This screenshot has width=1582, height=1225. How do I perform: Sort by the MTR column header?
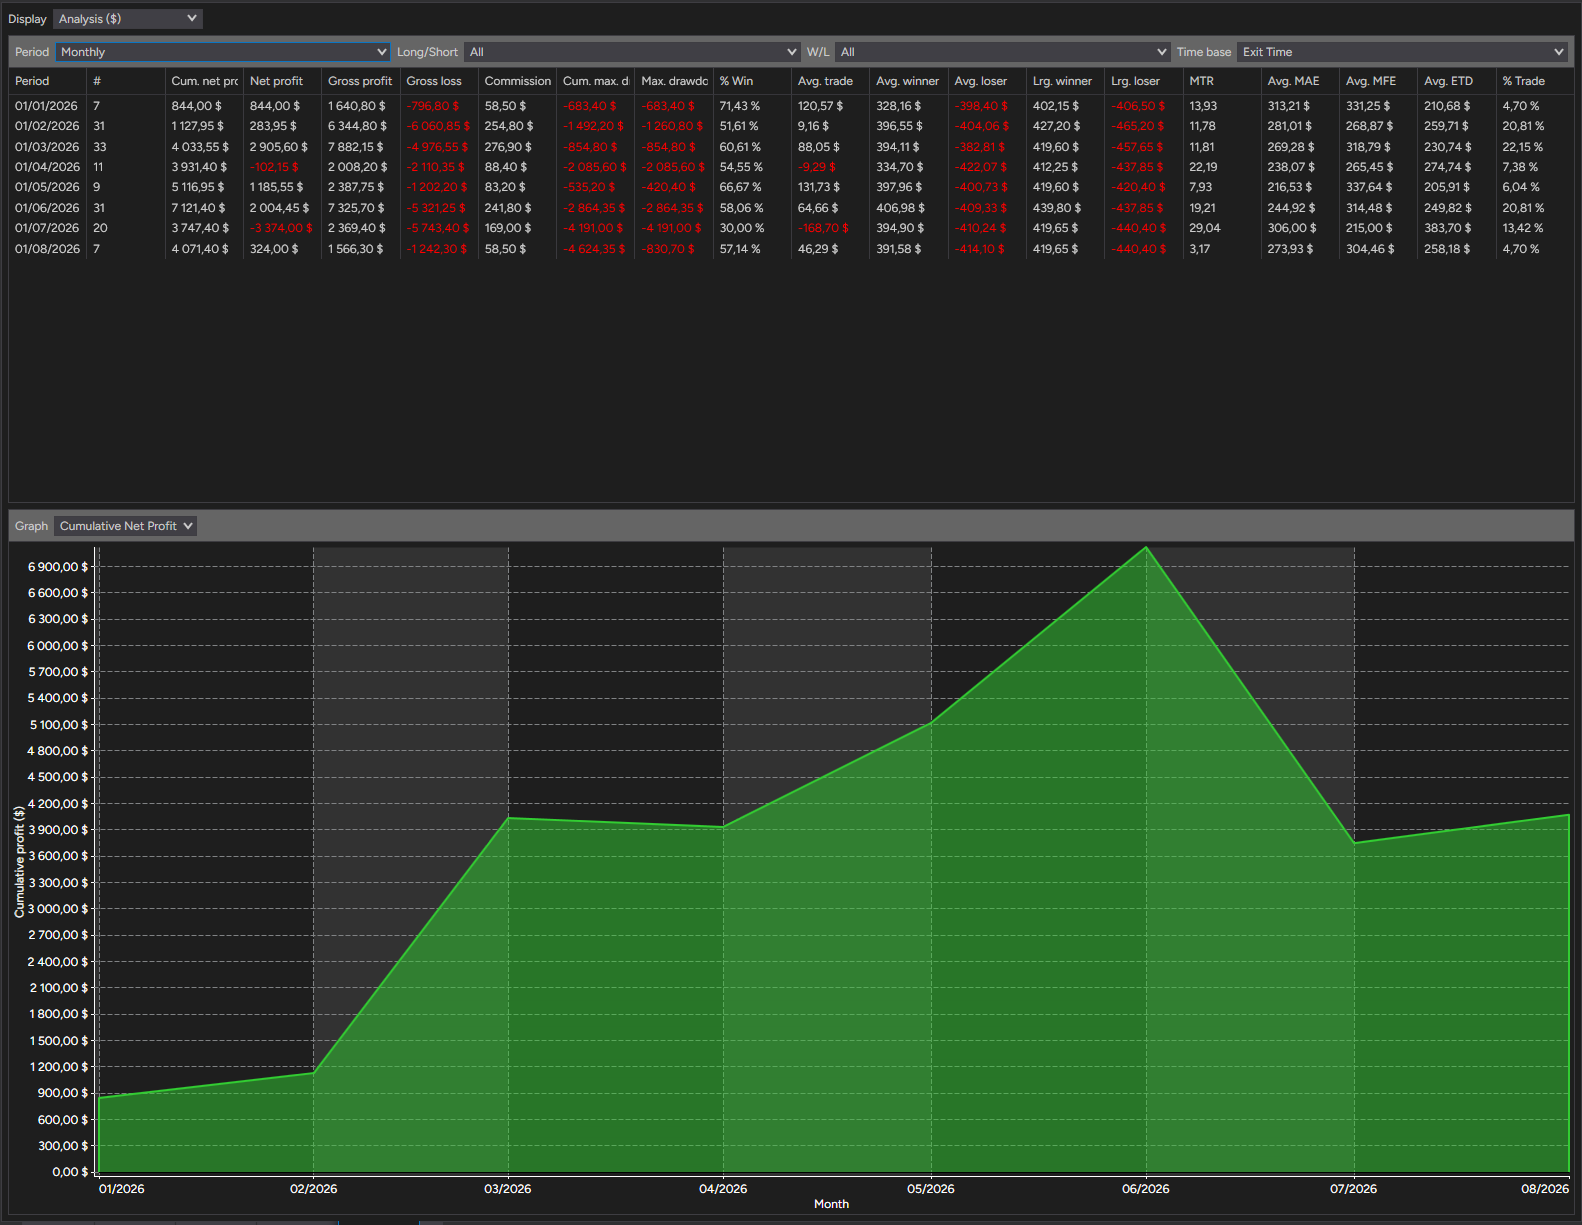1222,81
